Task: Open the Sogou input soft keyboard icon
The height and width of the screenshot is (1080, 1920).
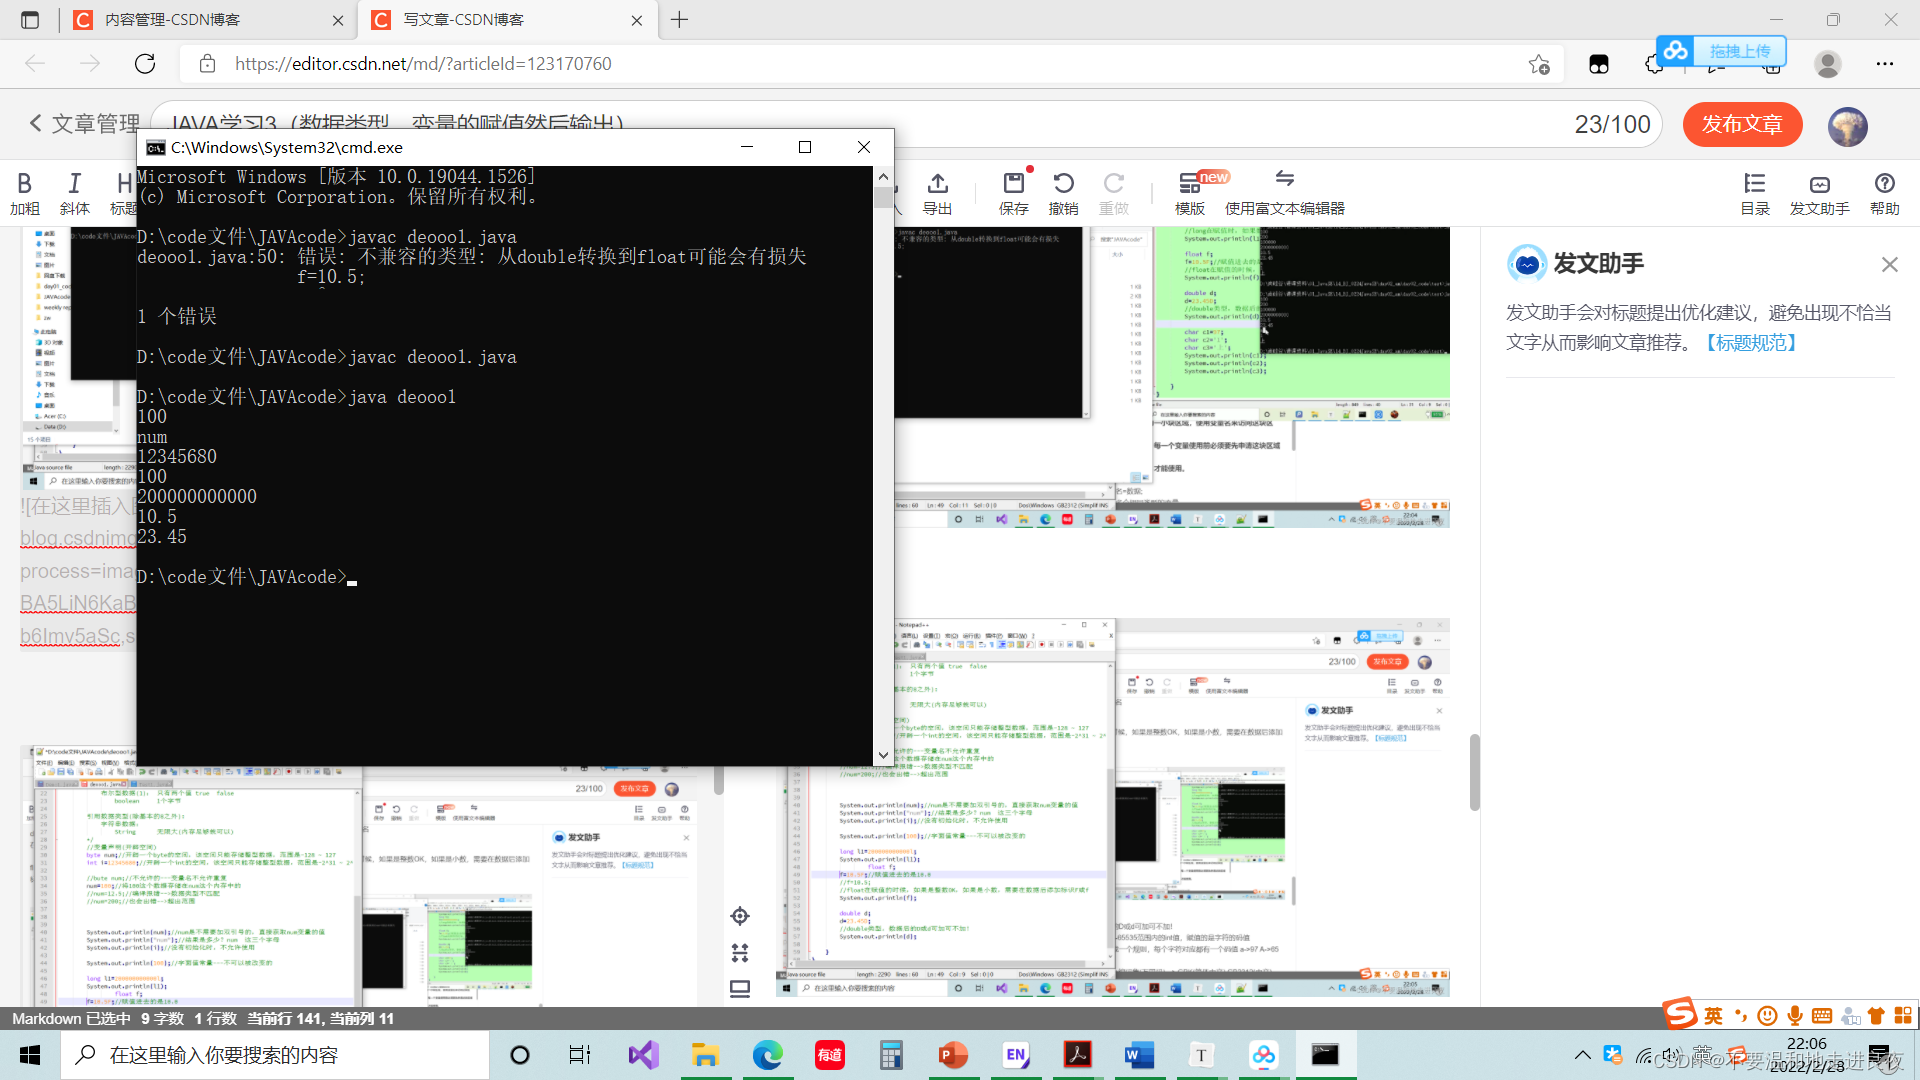Action: click(1822, 1016)
